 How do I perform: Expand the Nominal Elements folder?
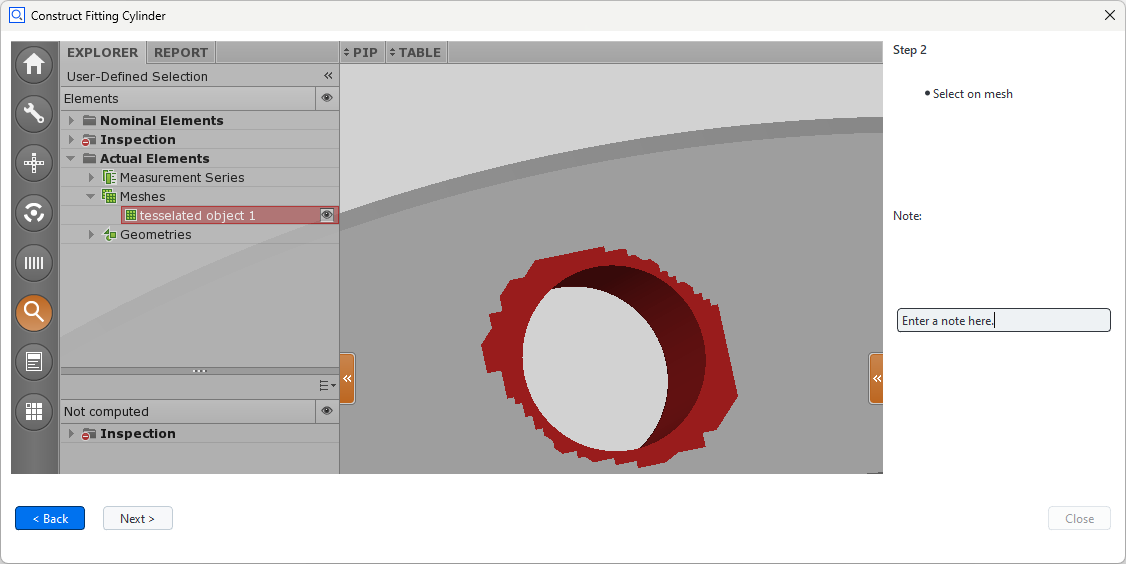pyautogui.click(x=72, y=121)
